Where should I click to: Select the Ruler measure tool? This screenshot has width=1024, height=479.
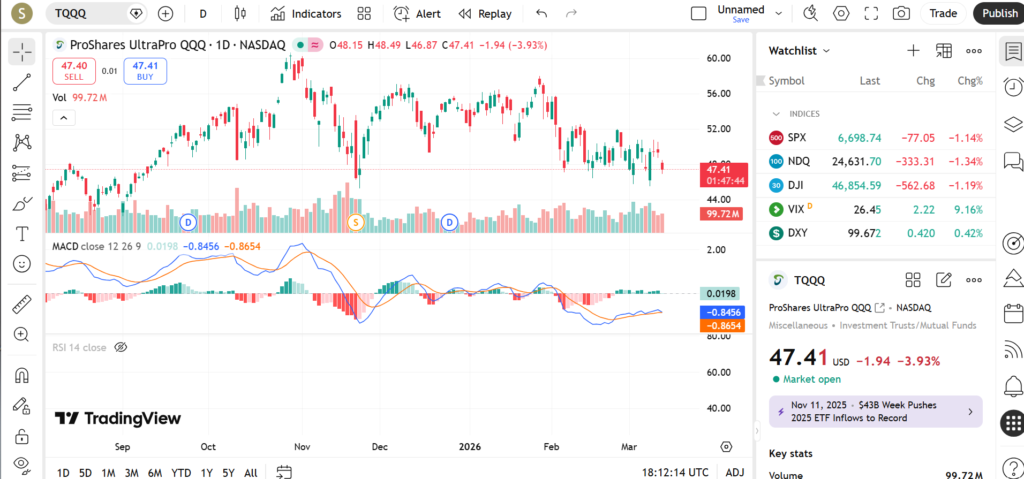(22, 305)
